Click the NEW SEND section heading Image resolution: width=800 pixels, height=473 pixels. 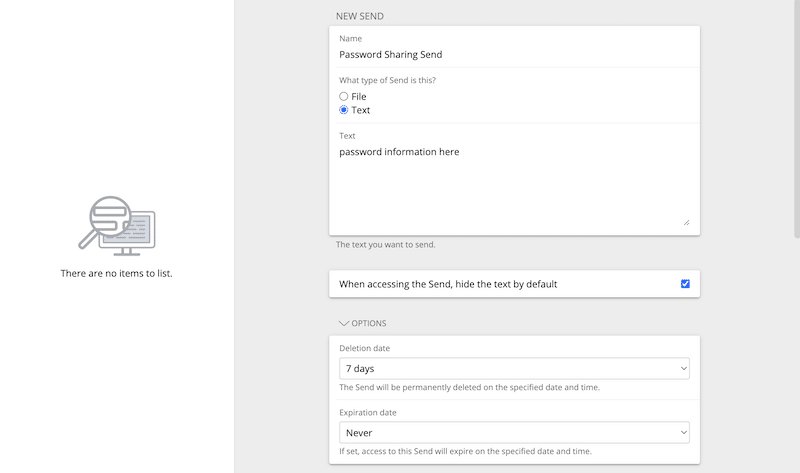coord(360,16)
